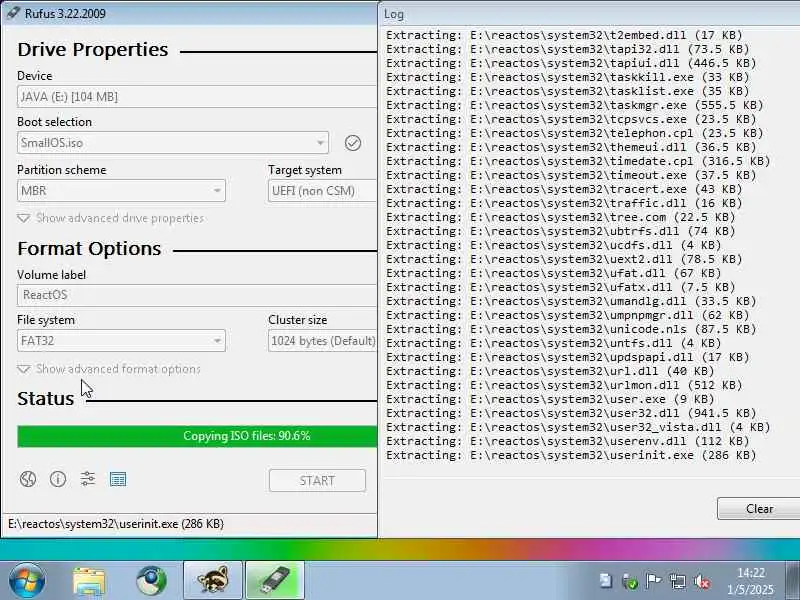Screen dimensions: 800x600
Task: Expand Show advanced drive properties
Action: click(111, 218)
